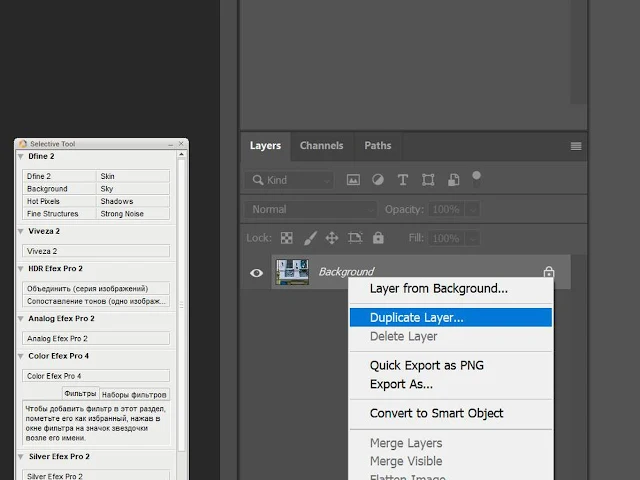Image resolution: width=640 pixels, height=480 pixels.
Task: Choose Convert to Smart Object
Action: [x=451, y=413]
